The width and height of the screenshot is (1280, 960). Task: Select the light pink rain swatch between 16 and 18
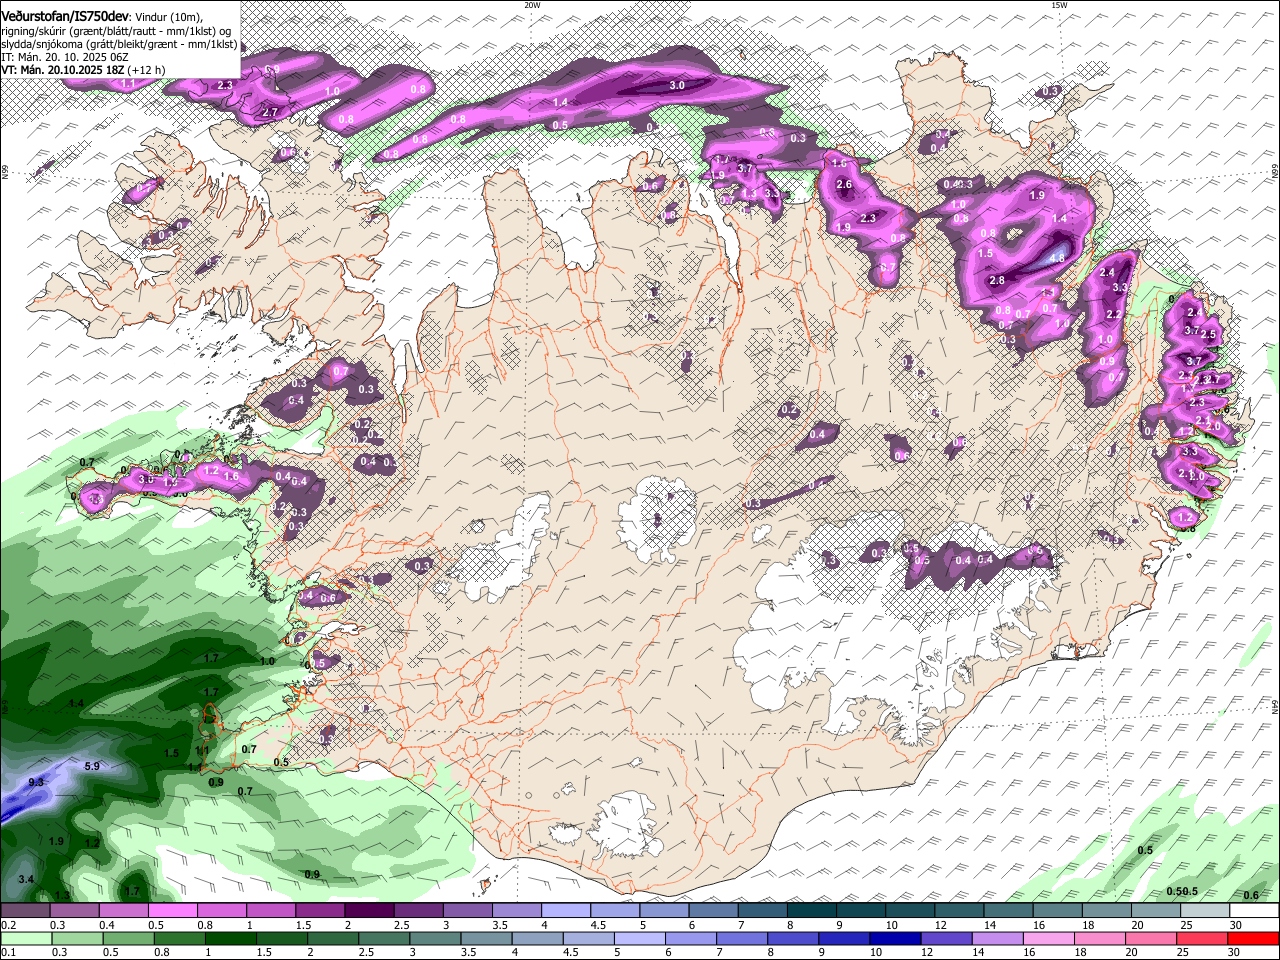(x=1049, y=938)
